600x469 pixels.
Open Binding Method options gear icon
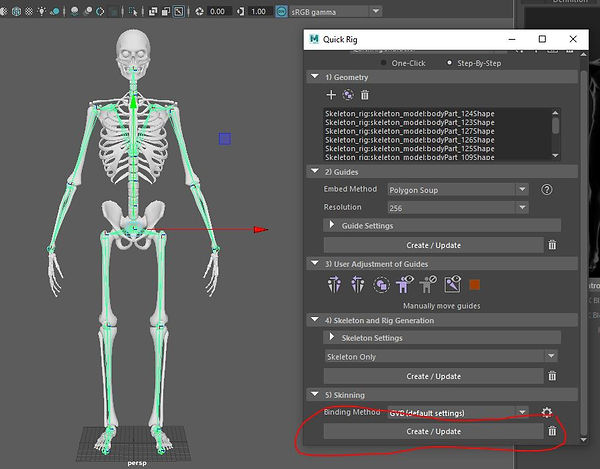546,412
